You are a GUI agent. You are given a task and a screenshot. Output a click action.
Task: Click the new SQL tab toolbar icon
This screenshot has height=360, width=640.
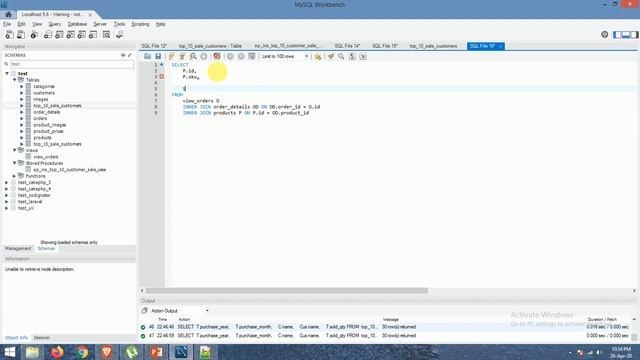tap(9, 35)
